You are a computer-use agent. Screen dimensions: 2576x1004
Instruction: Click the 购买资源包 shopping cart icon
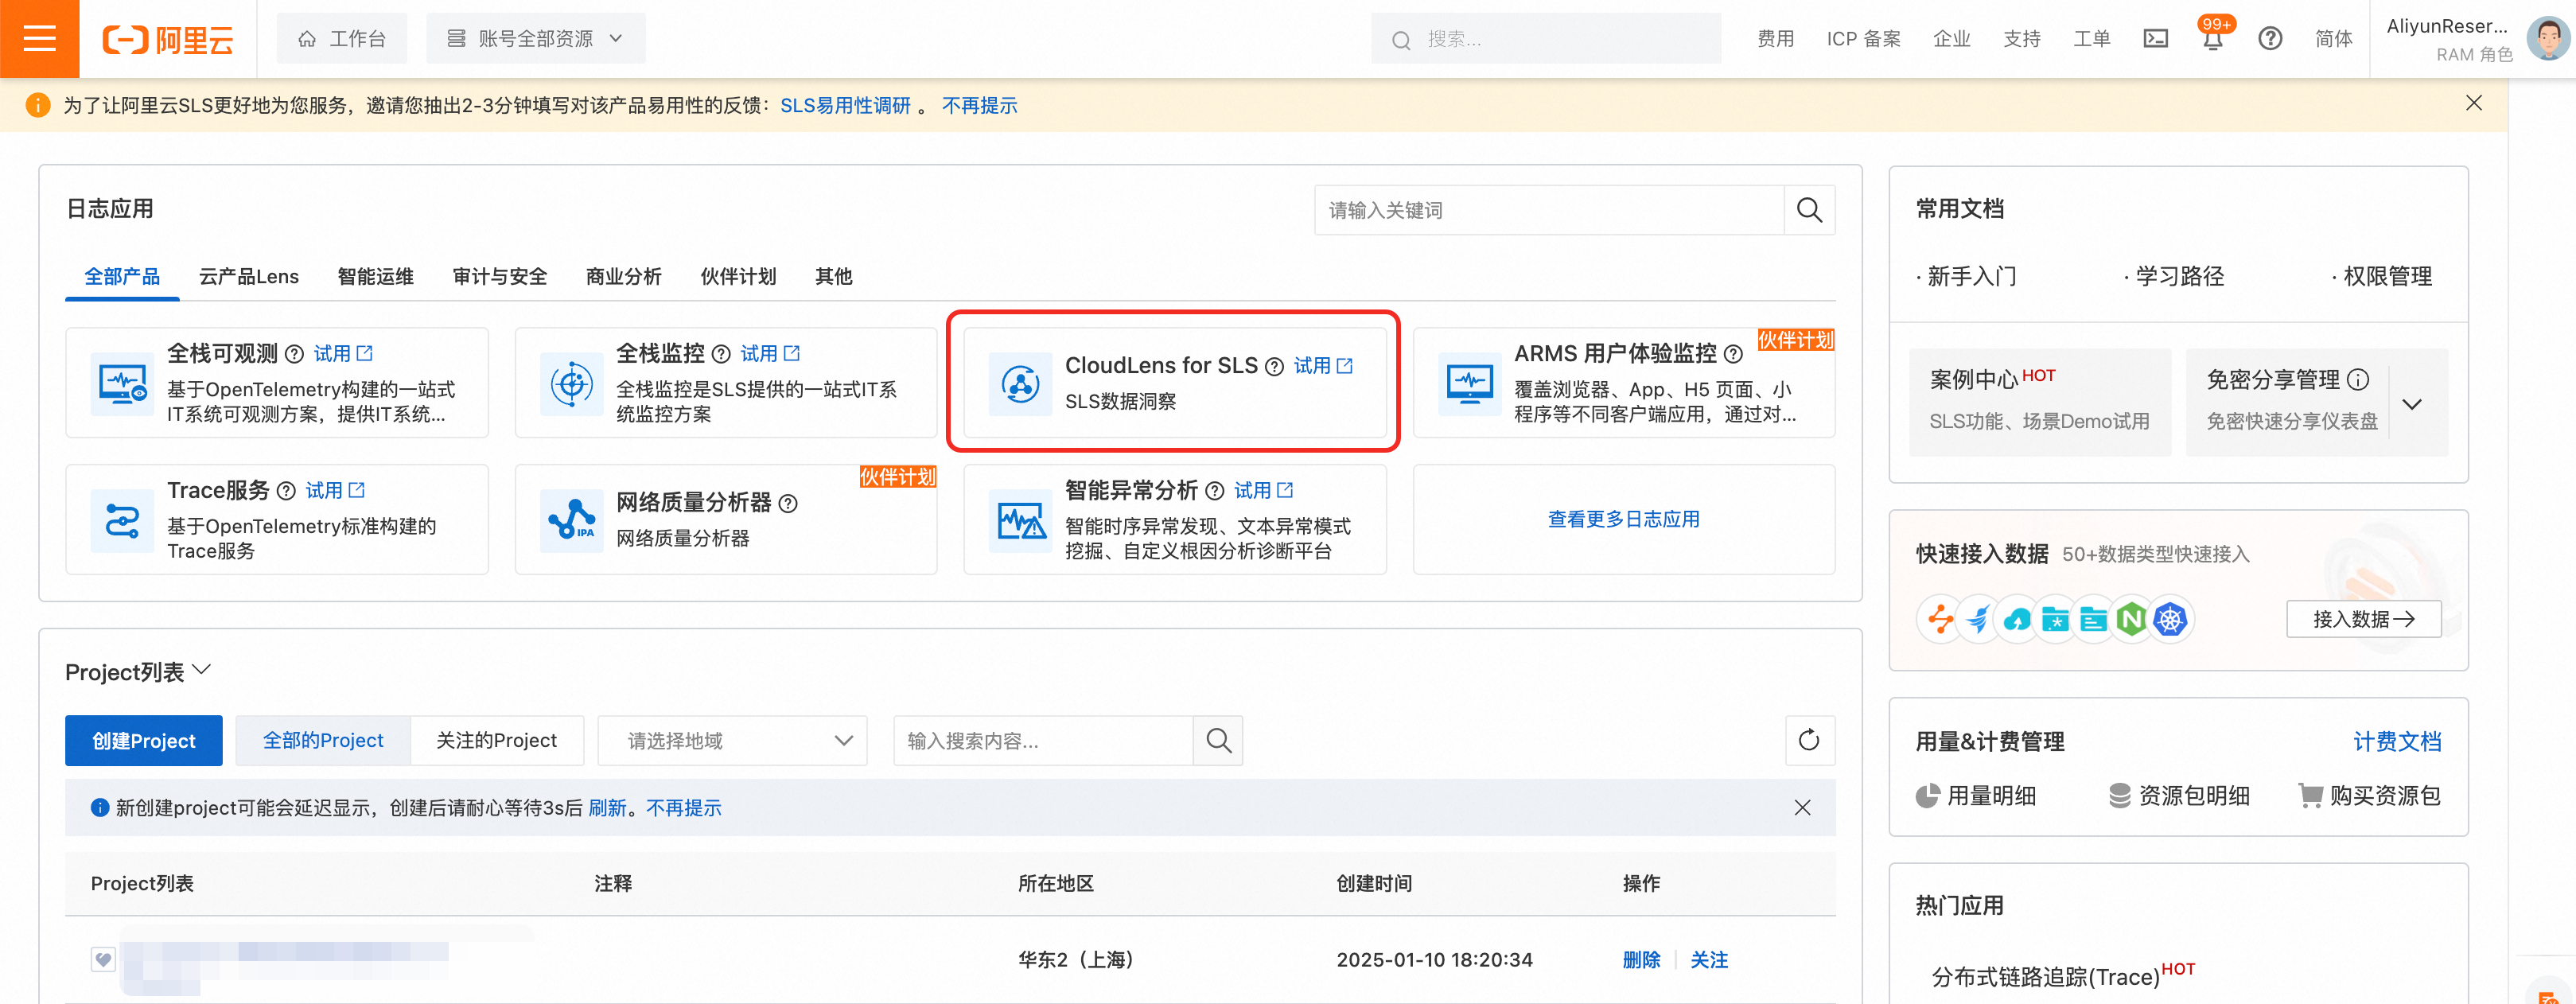tap(2310, 796)
